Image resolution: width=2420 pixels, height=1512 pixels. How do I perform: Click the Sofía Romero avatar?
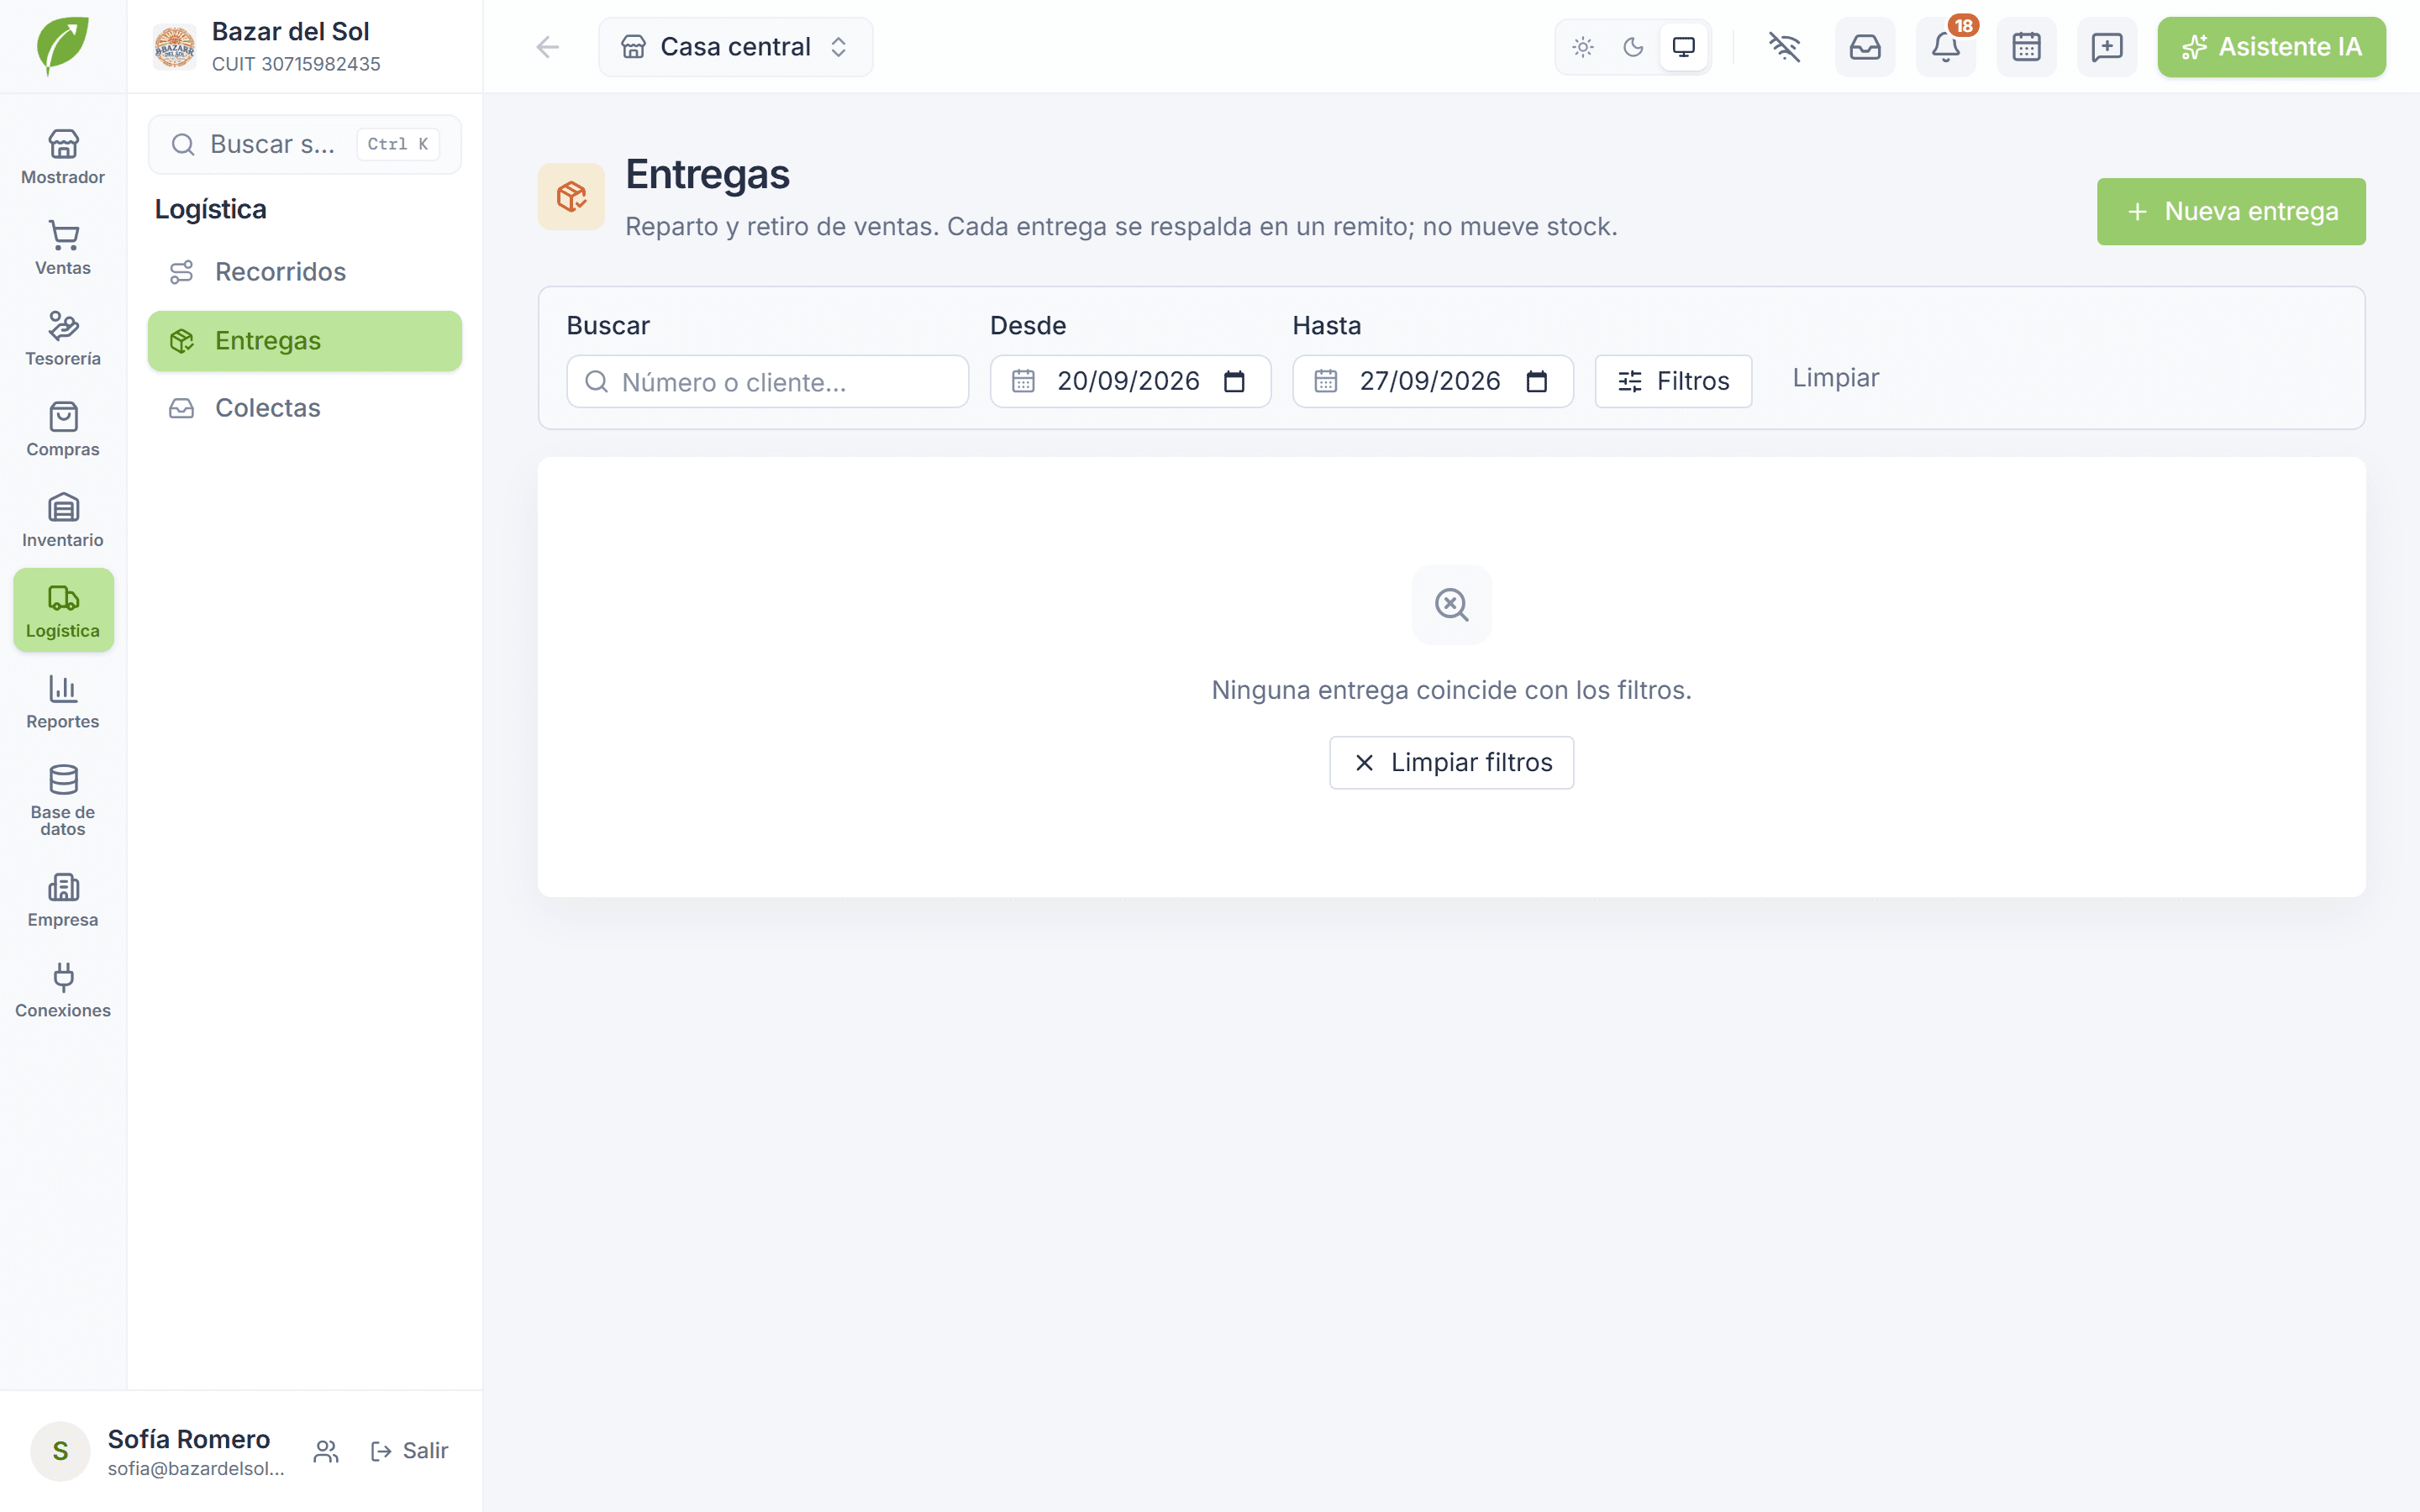60,1451
